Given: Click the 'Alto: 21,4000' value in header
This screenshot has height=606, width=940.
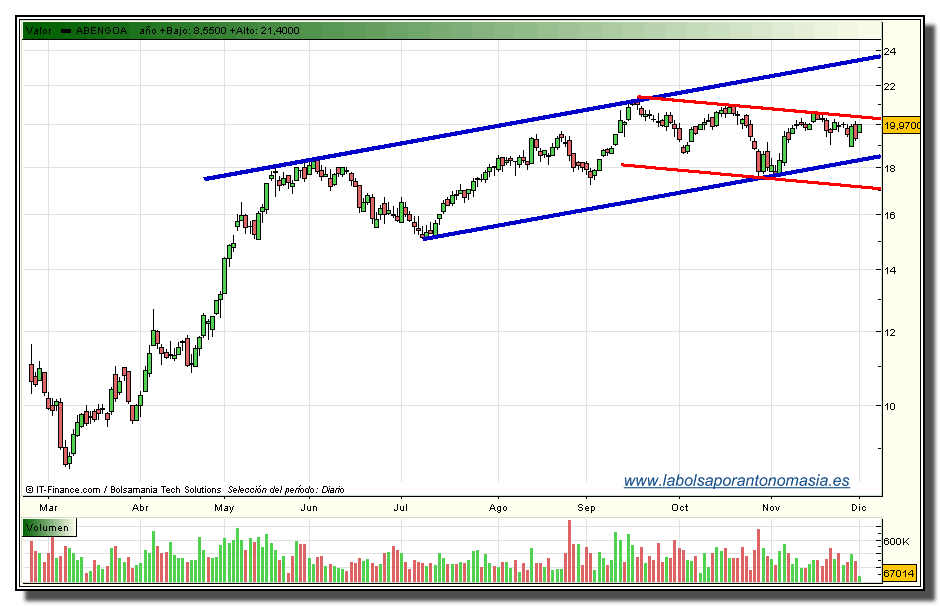Looking at the screenshot, I should click(x=266, y=31).
